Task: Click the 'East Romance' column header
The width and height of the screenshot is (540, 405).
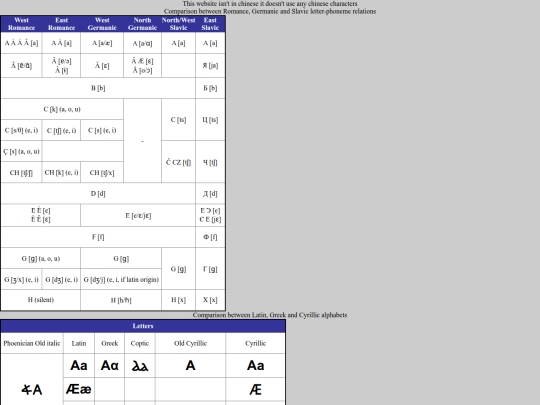Action: 61,24
